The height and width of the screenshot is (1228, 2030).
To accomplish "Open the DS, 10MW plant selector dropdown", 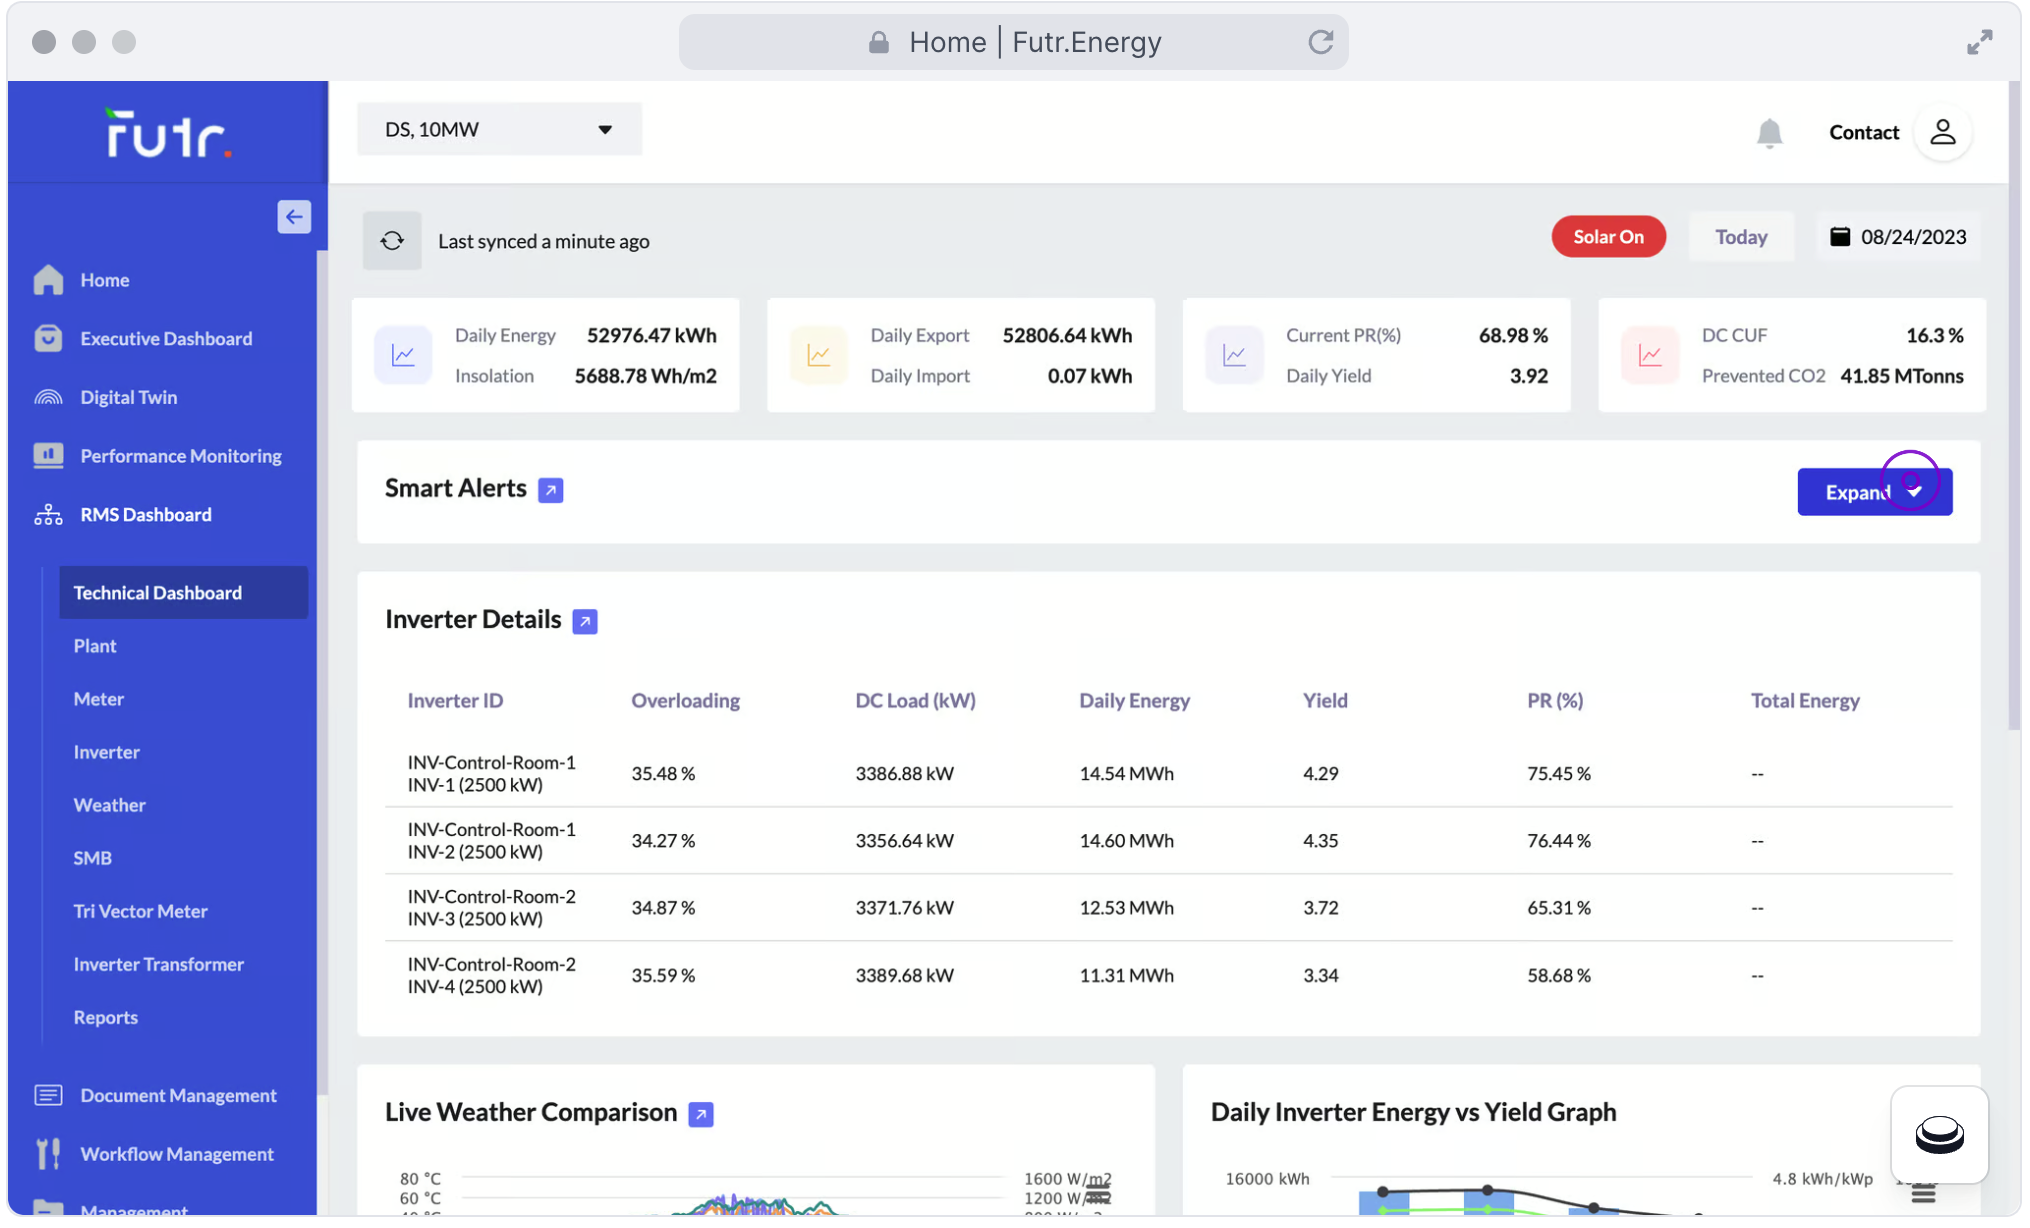I will click(x=499, y=129).
